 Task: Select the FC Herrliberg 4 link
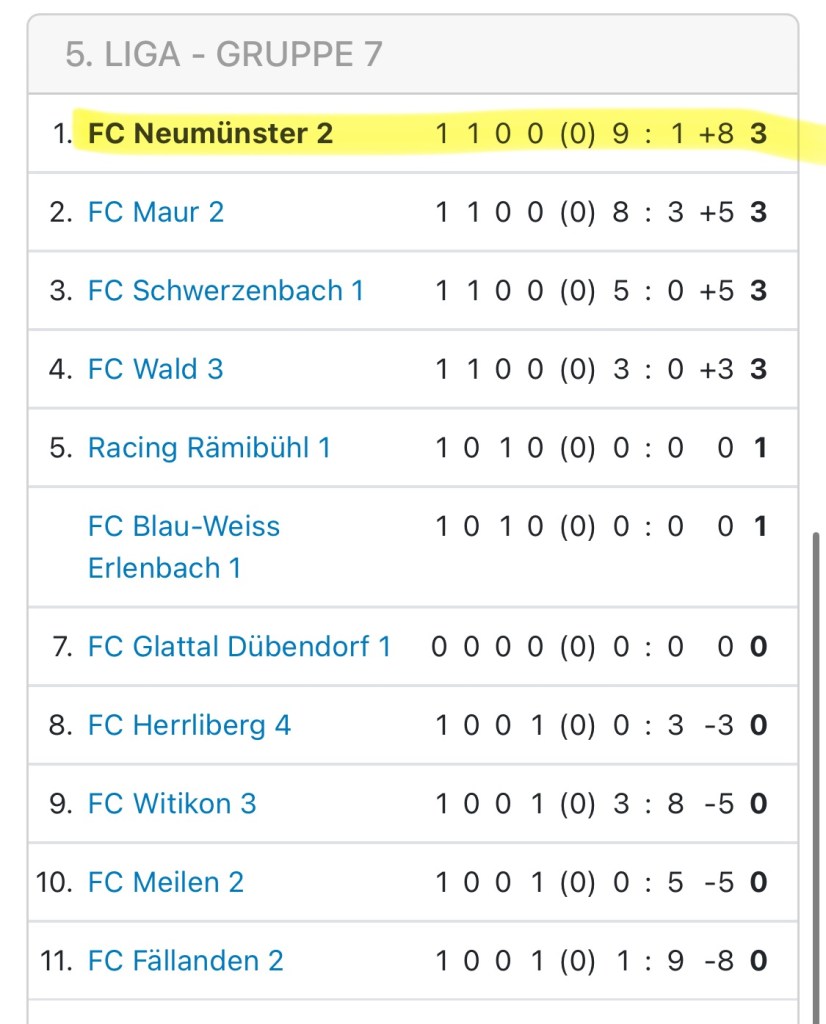(189, 725)
